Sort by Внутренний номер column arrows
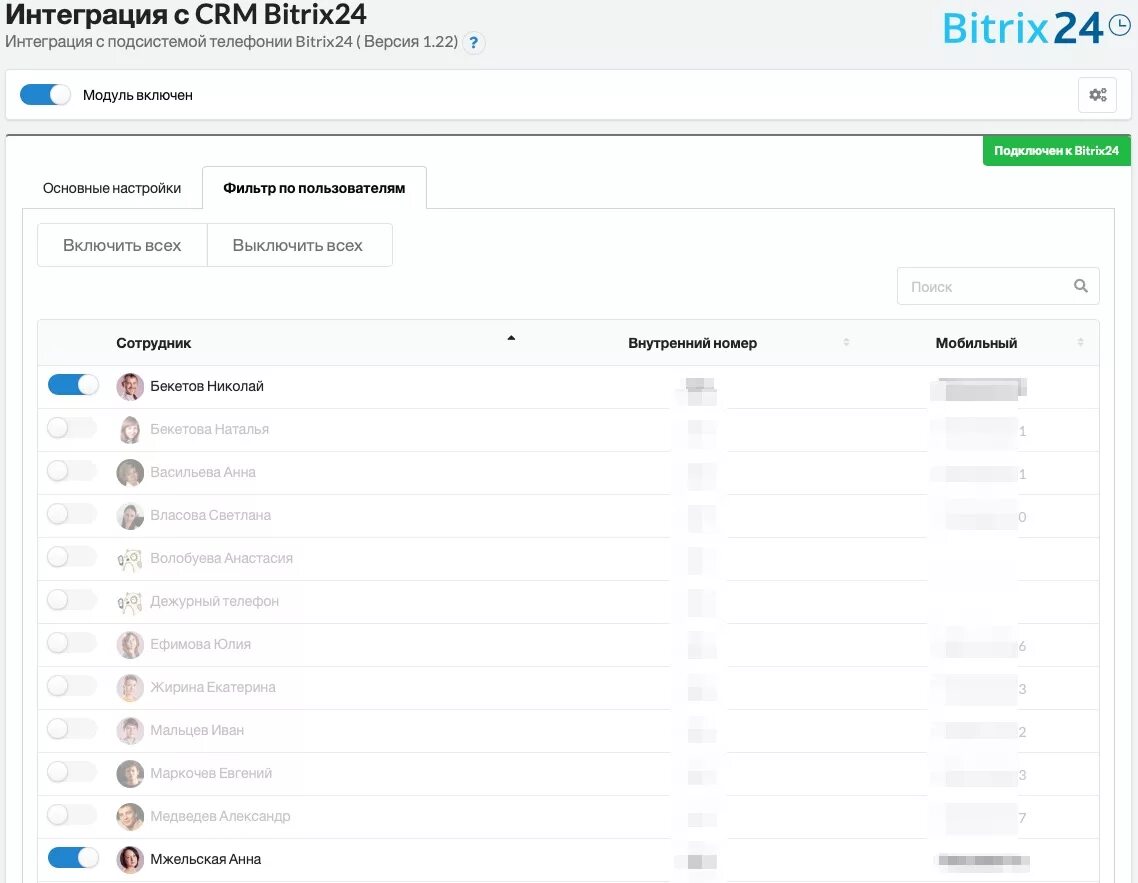 click(846, 342)
